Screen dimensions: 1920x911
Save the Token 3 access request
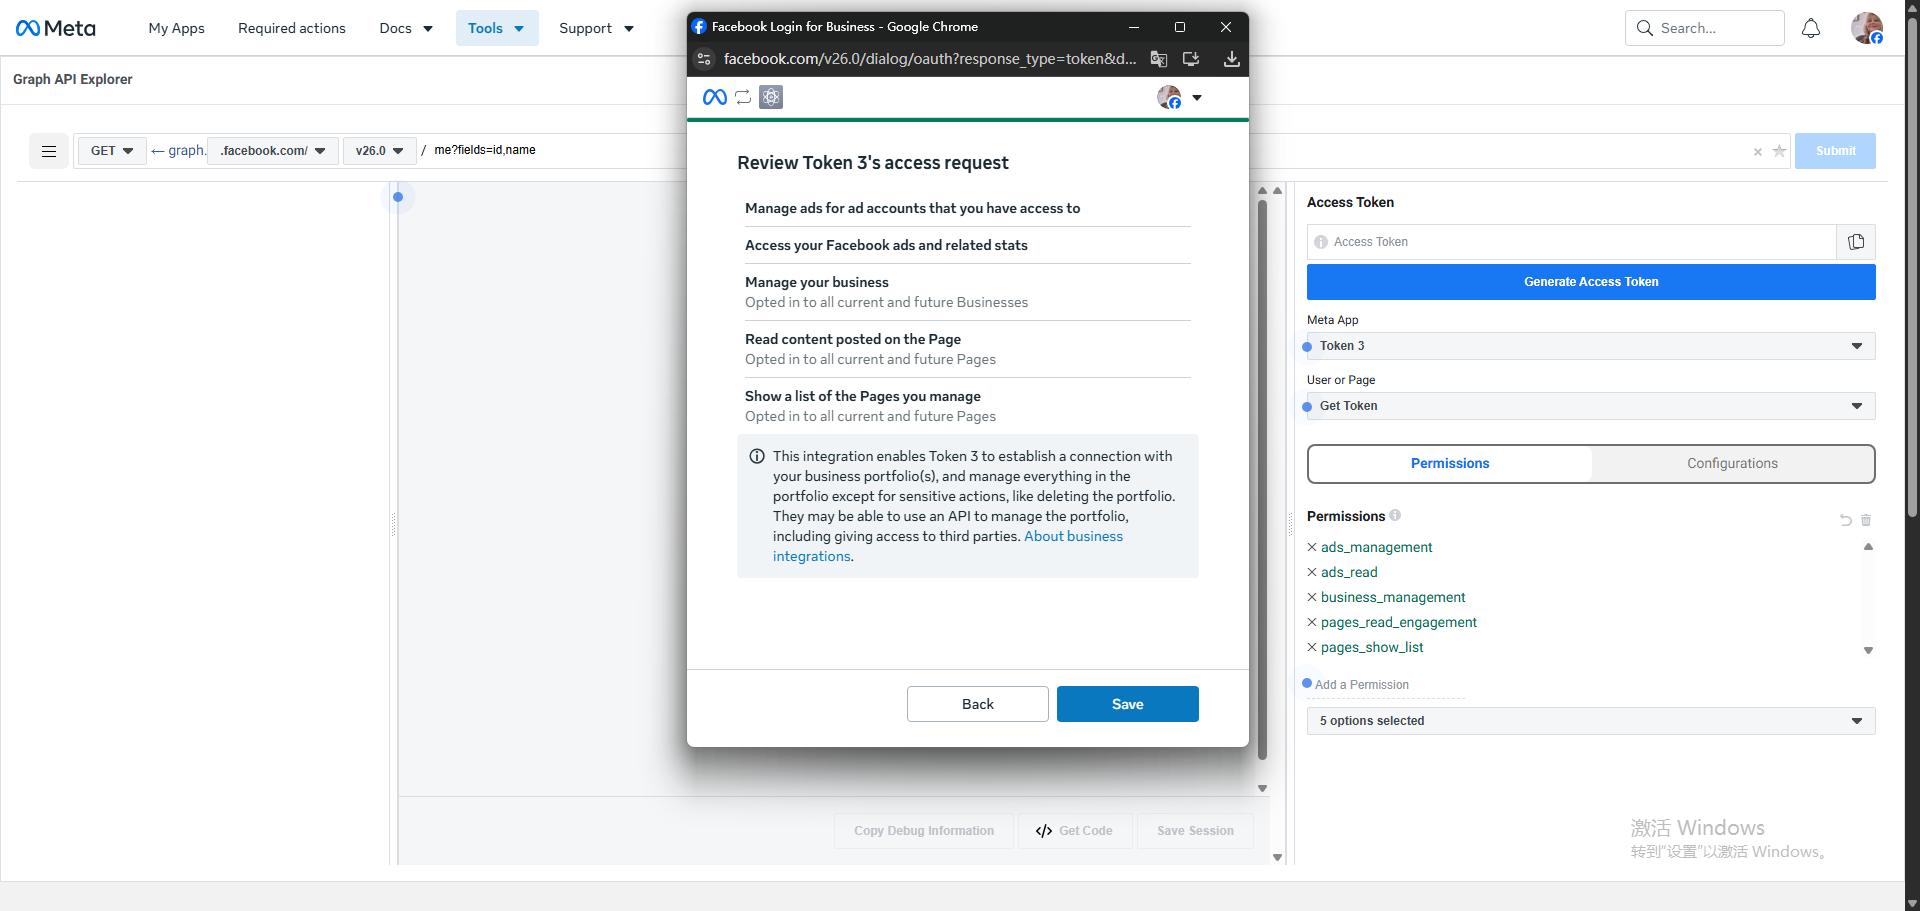[x=1127, y=704]
